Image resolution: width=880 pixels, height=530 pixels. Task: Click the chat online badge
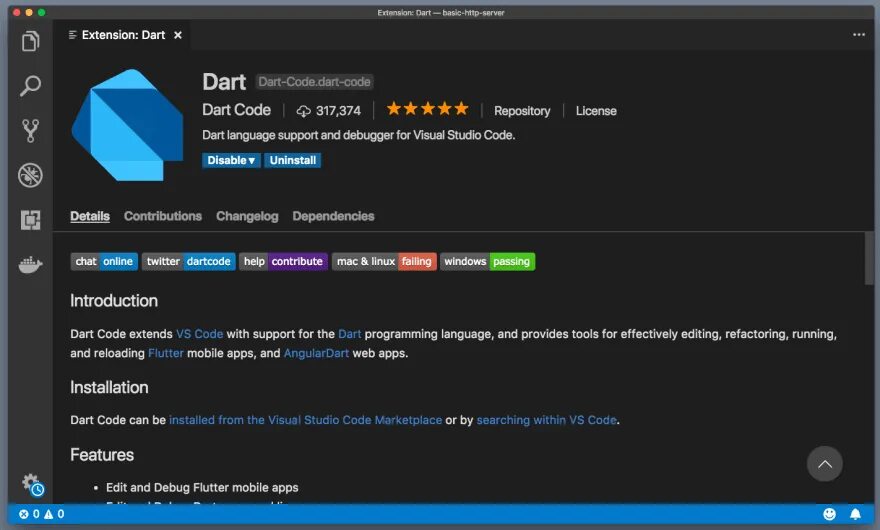pyautogui.click(x=104, y=262)
